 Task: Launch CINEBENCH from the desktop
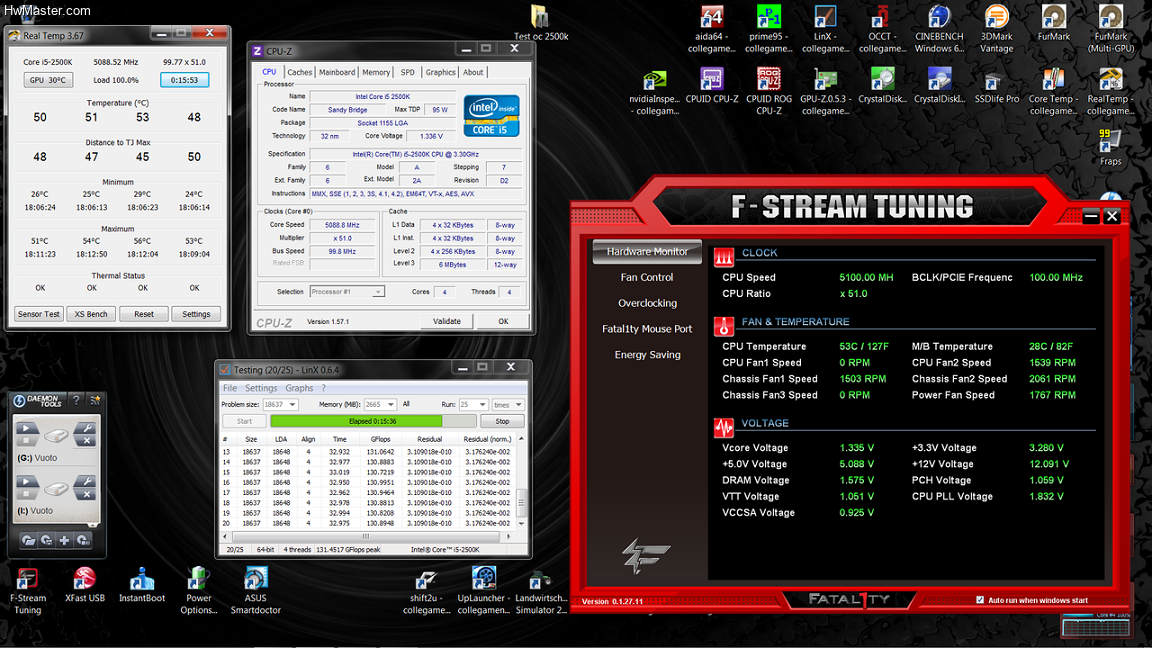(x=939, y=29)
